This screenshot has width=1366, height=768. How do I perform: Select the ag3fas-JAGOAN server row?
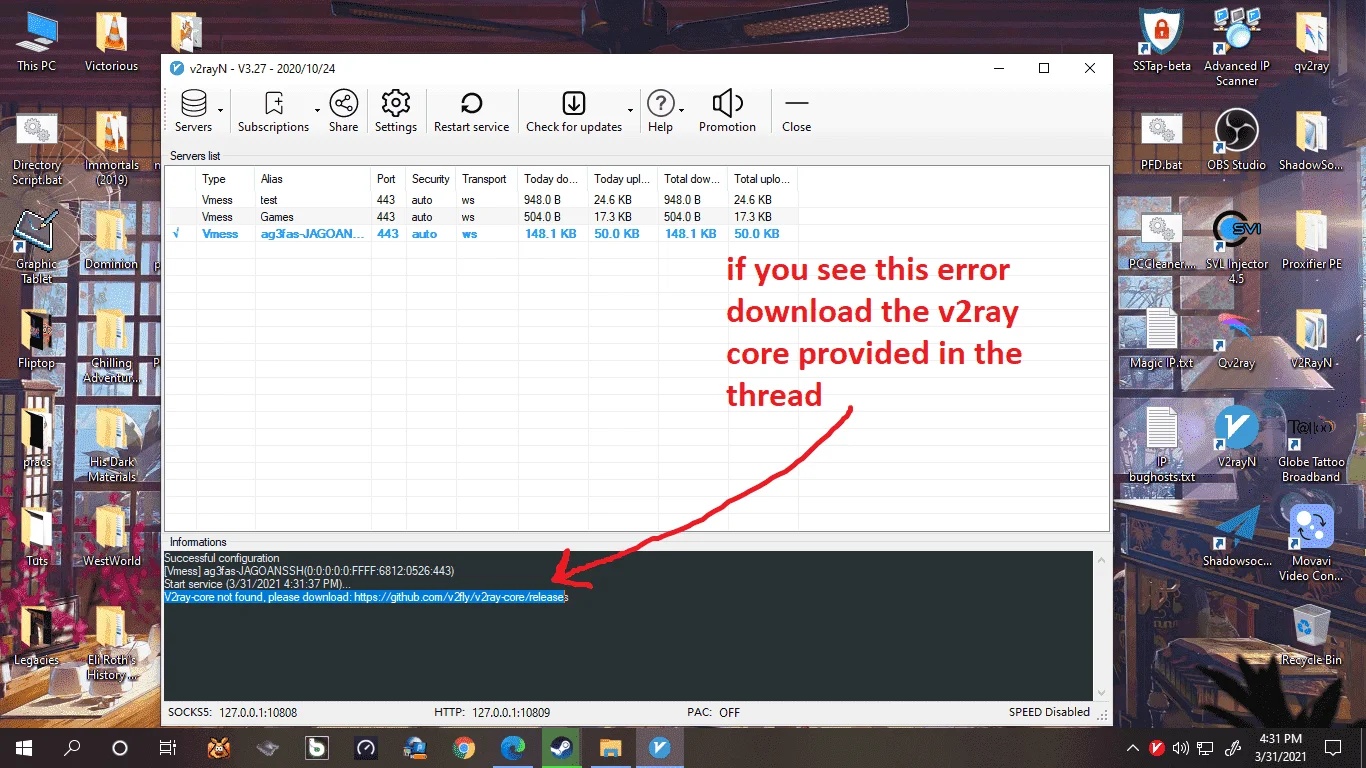[484, 234]
